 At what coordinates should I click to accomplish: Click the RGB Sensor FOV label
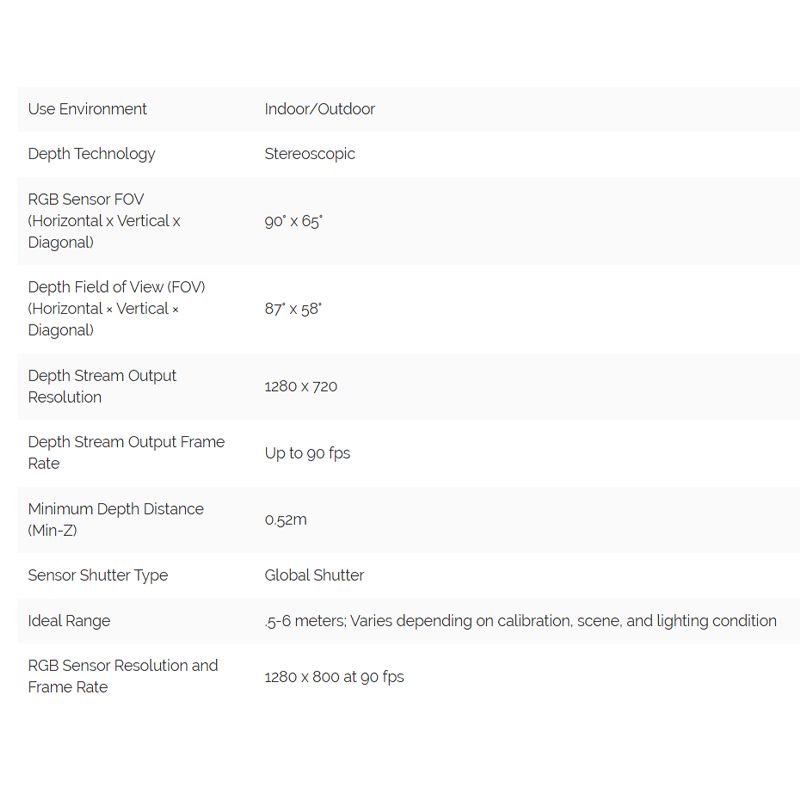[104, 221]
